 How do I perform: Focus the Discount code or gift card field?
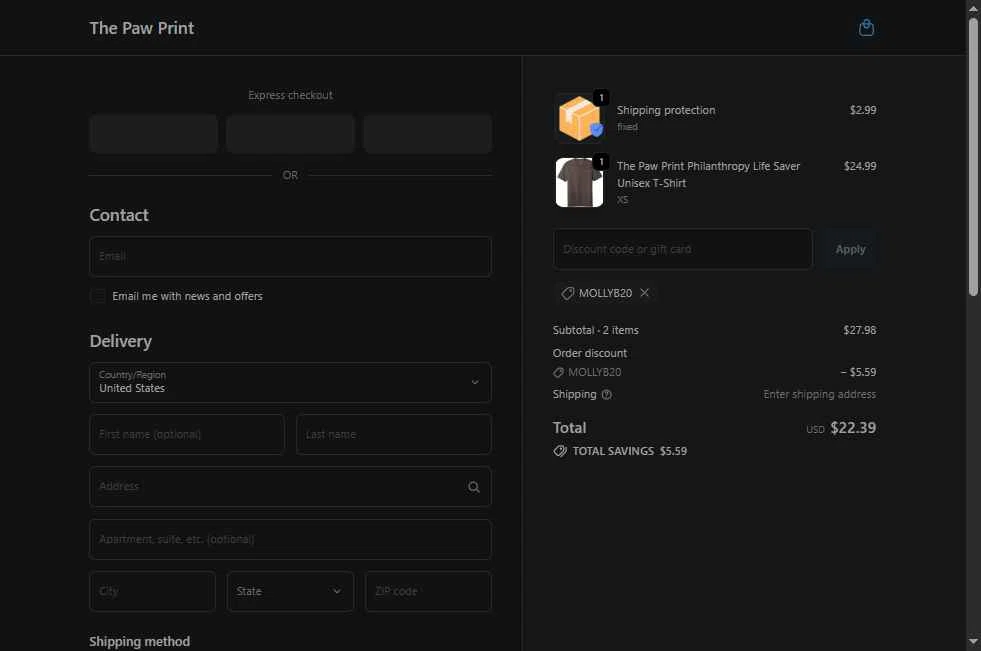pos(683,249)
